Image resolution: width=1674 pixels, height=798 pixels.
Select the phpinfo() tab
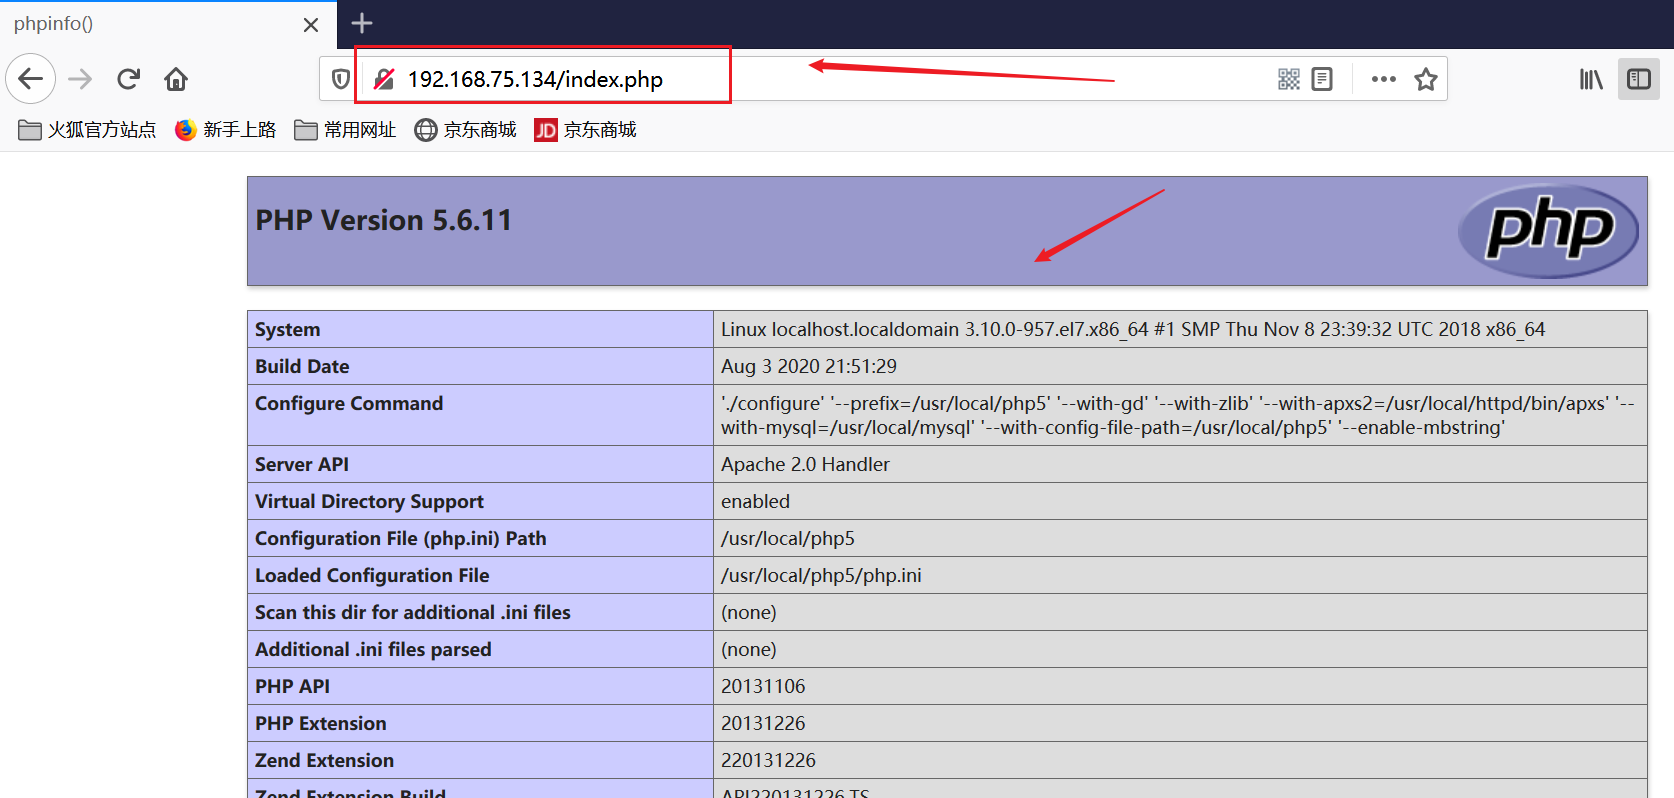(x=168, y=24)
